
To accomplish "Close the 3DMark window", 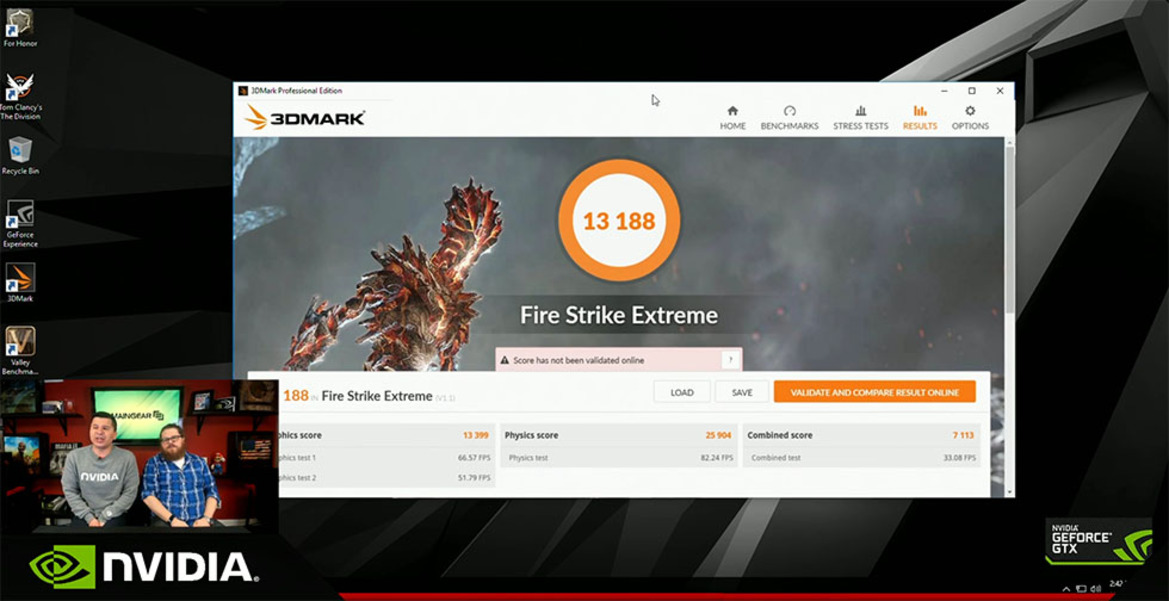I will (1000, 91).
